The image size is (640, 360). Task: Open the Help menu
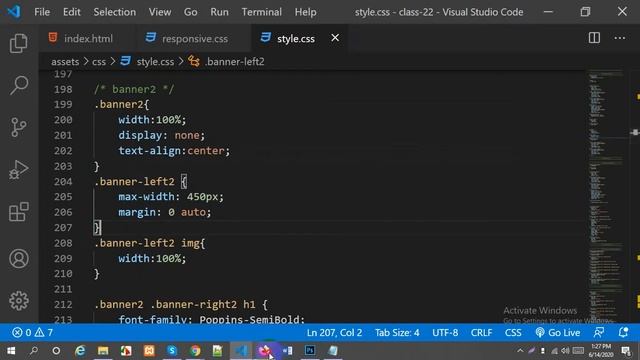tap(305, 12)
